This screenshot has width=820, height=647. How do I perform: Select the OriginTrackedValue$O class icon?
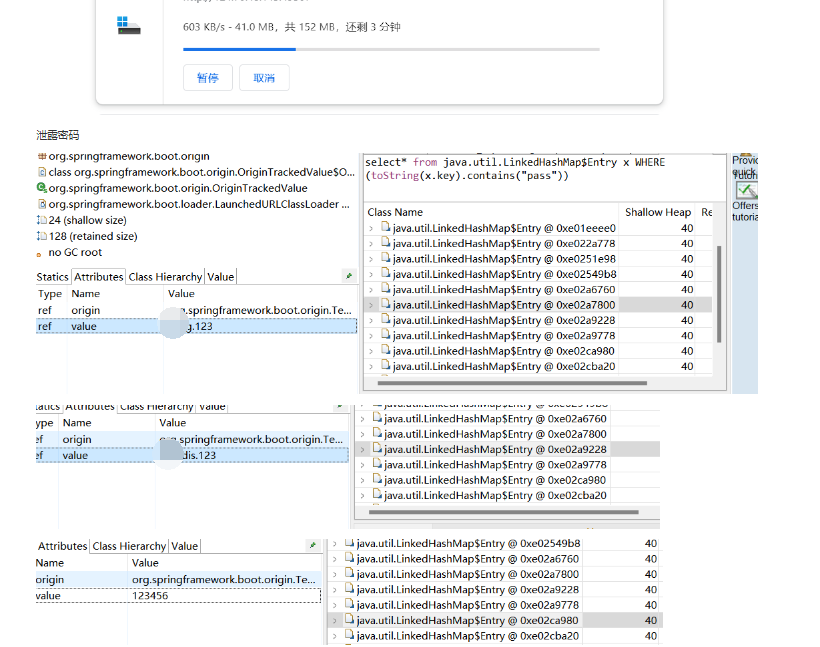click(x=41, y=173)
